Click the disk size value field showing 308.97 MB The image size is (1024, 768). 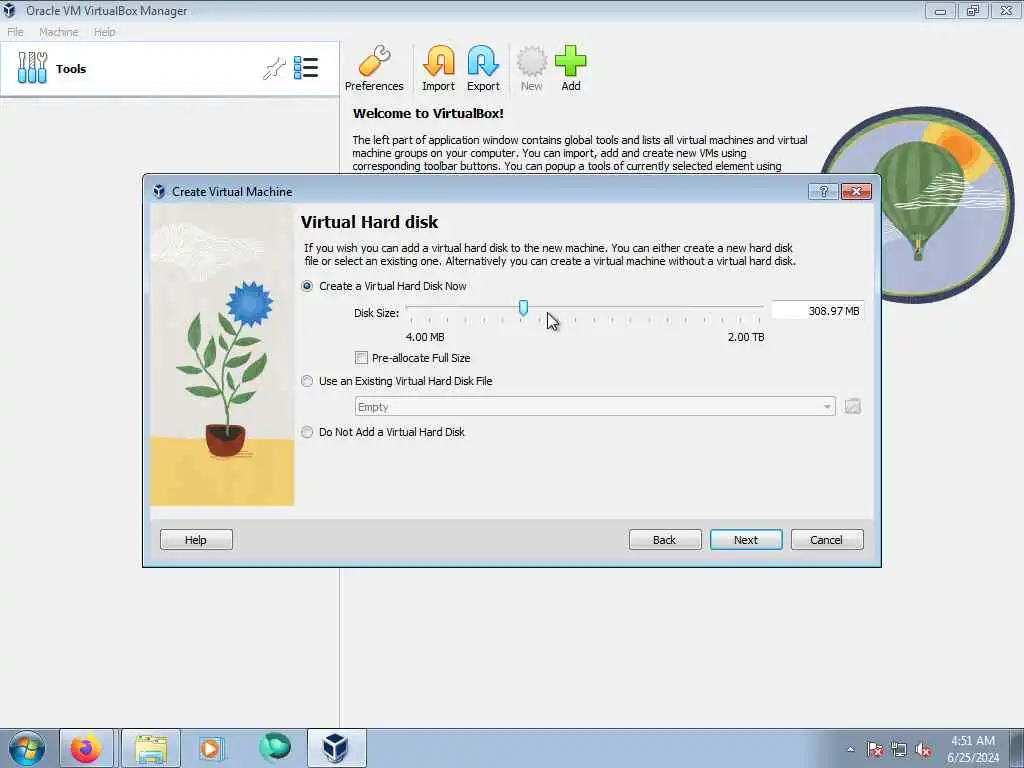(818, 311)
